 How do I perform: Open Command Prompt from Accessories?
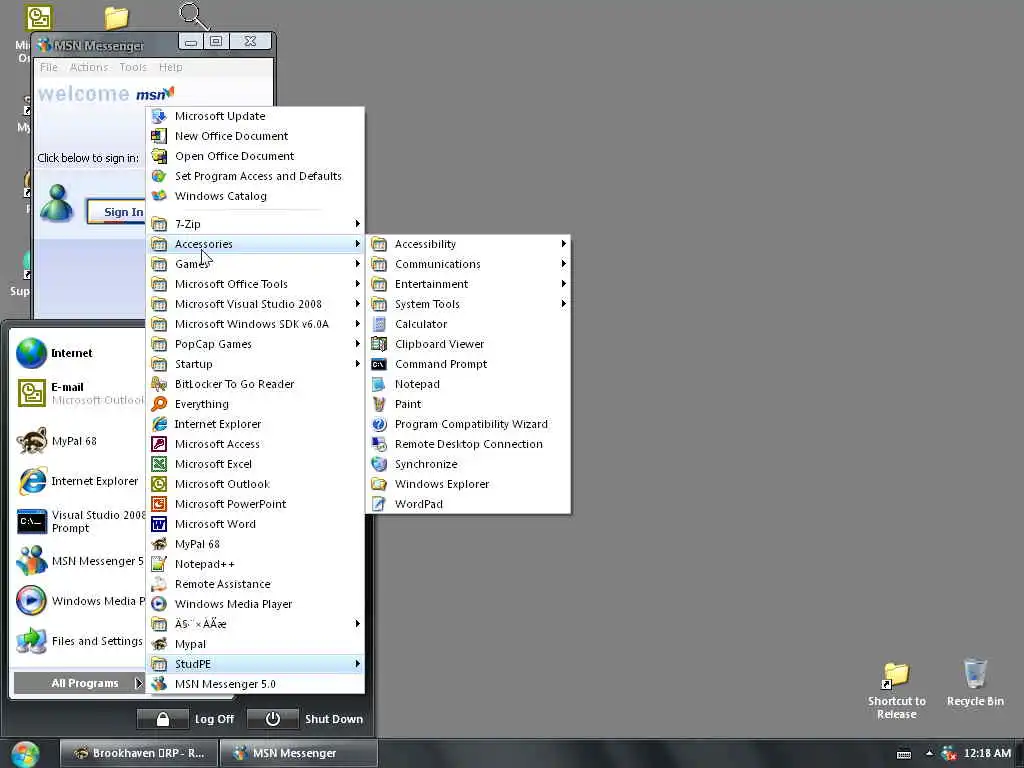point(468,364)
